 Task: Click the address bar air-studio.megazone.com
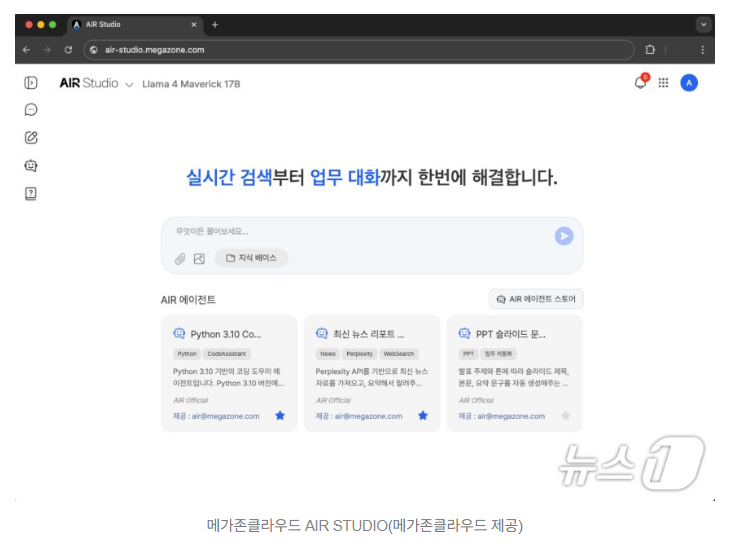click(359, 50)
